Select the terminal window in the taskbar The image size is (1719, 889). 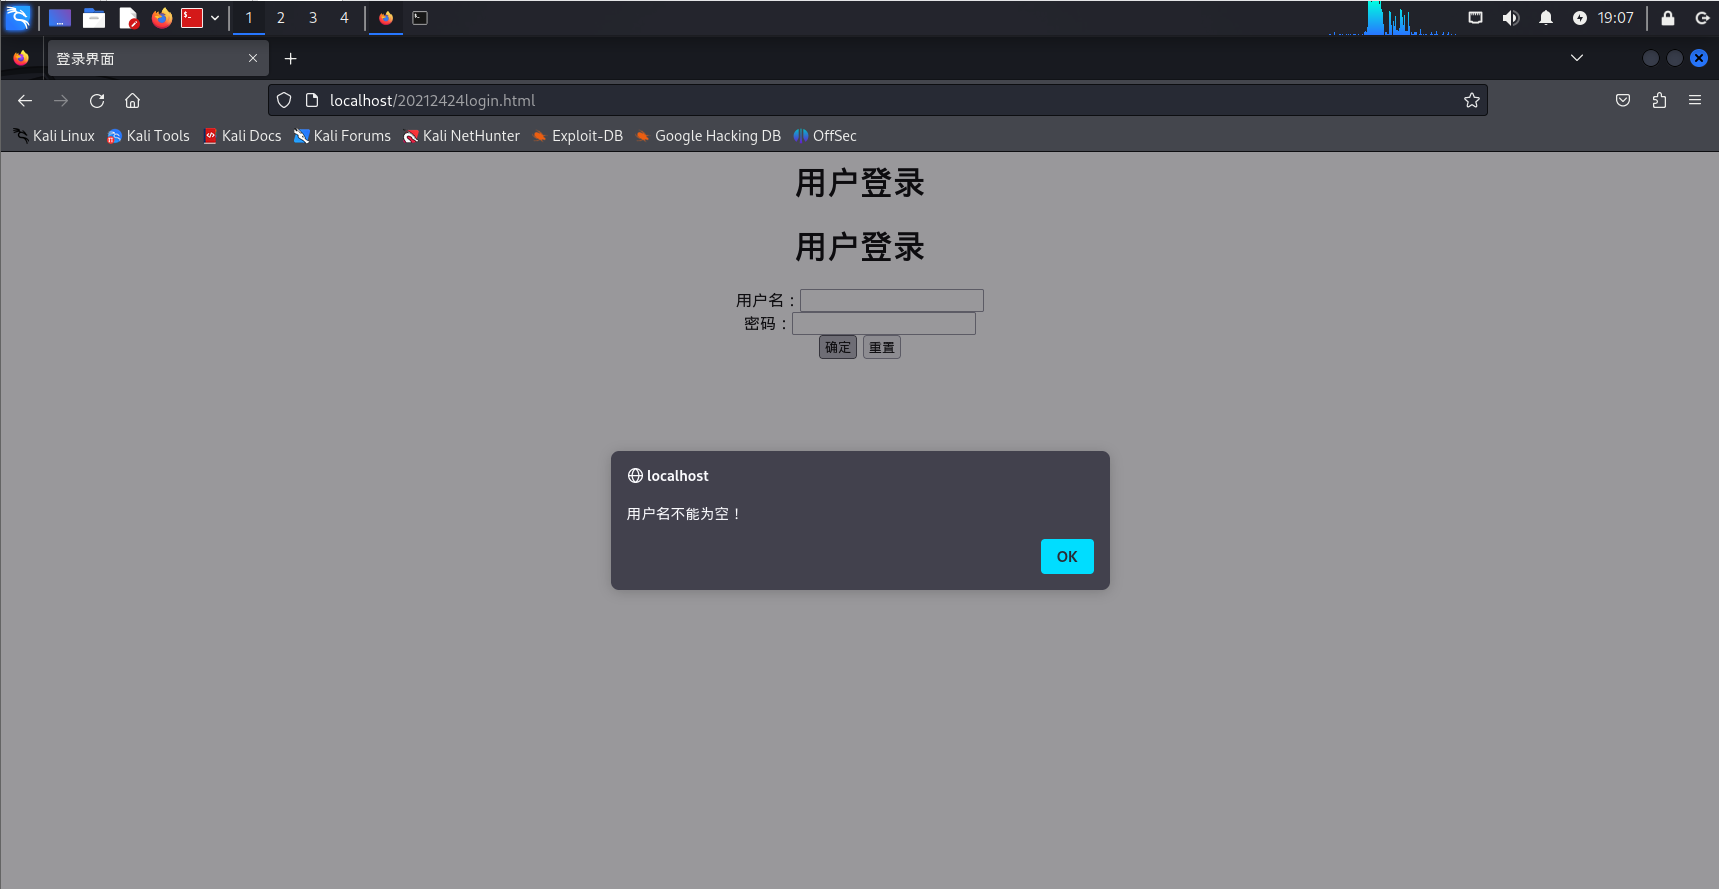point(420,18)
